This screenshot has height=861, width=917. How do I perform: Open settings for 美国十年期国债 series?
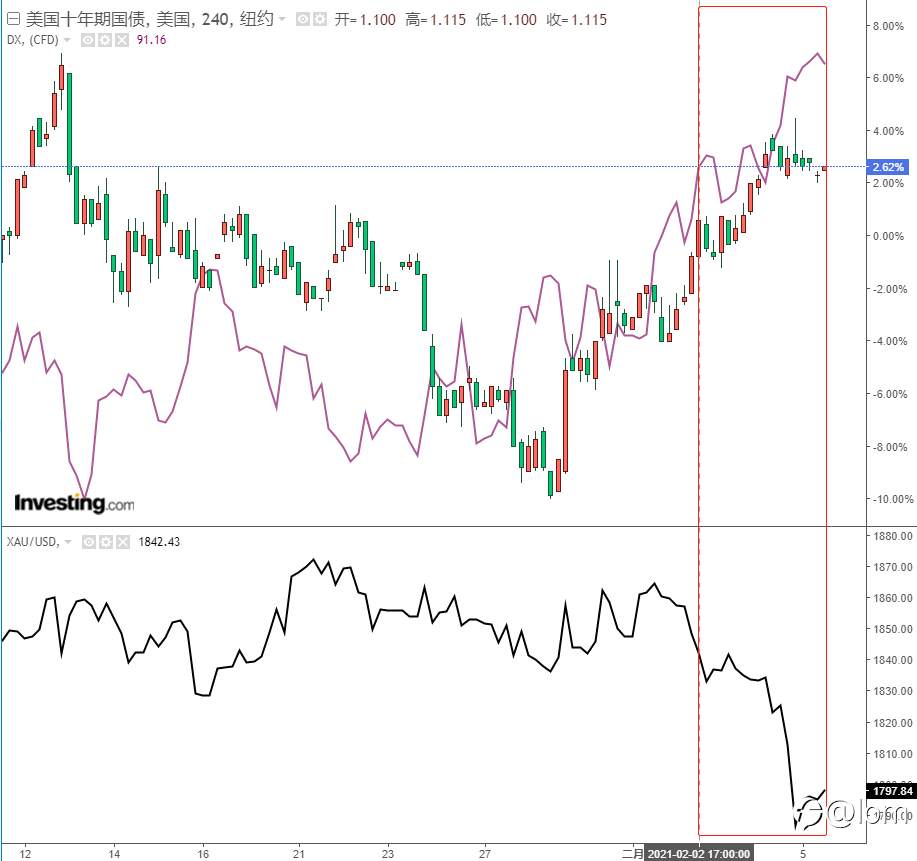point(320,19)
